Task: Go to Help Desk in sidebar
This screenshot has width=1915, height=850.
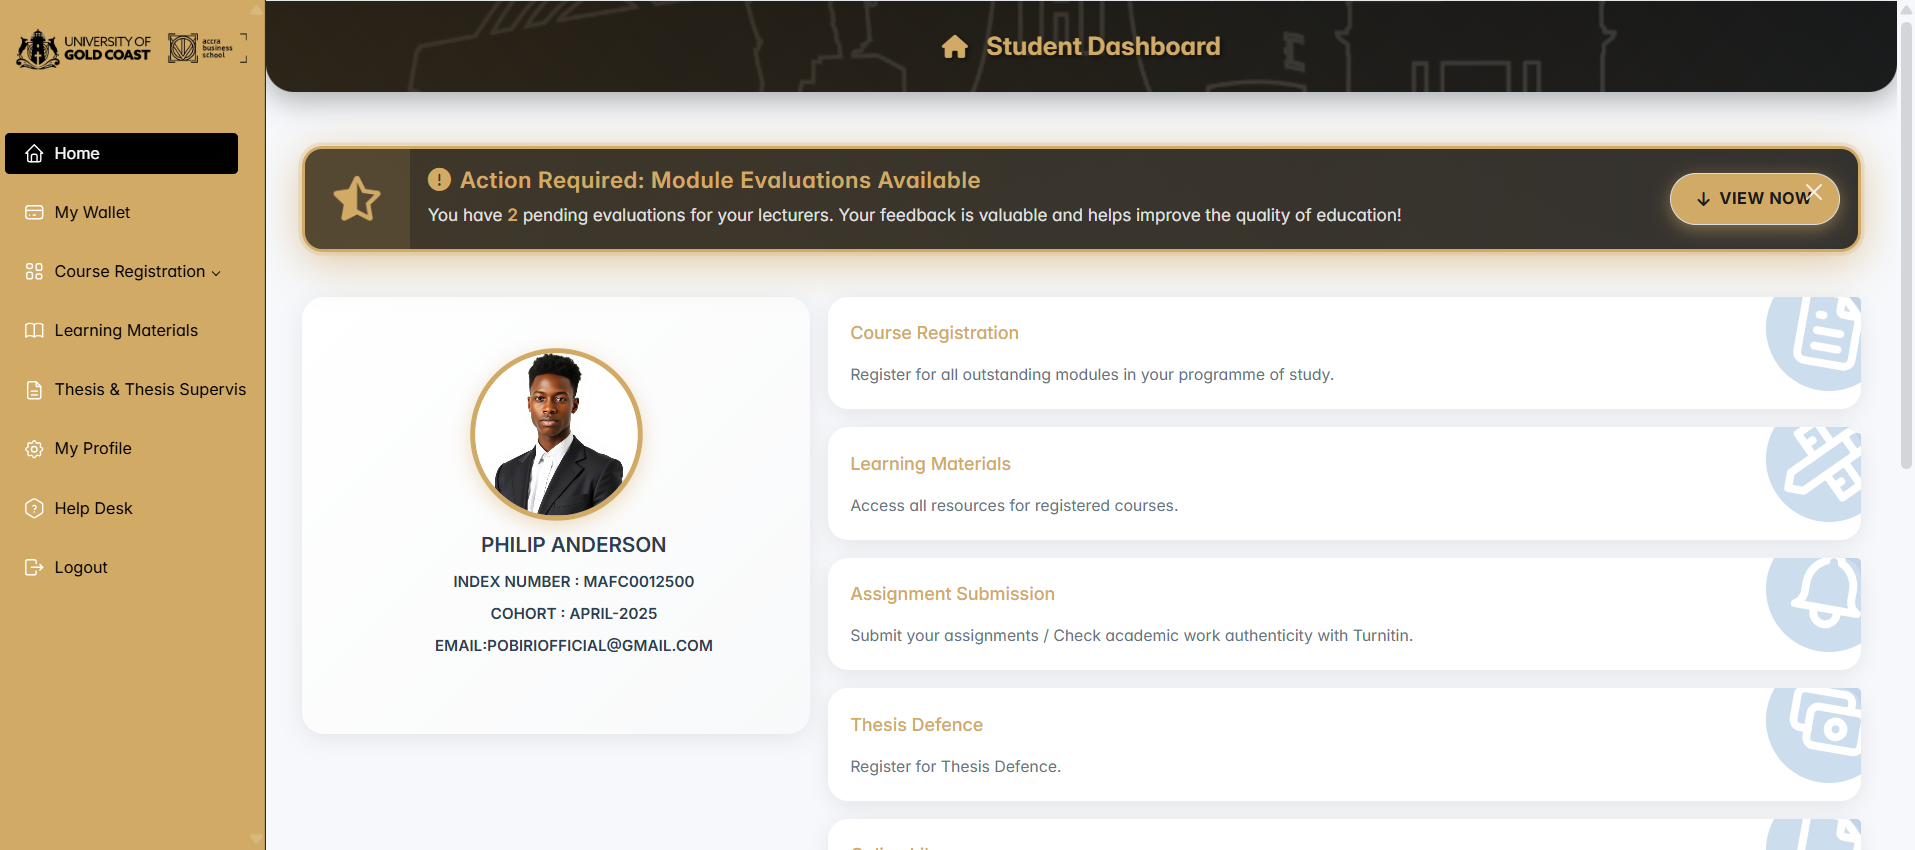Action: tap(93, 508)
